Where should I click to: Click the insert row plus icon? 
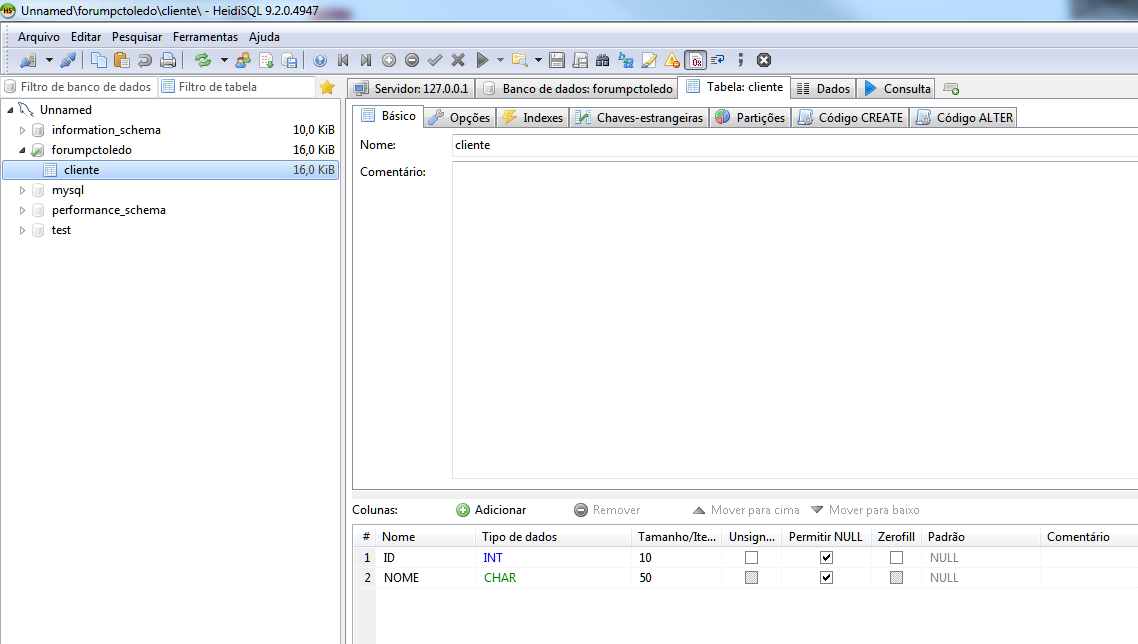(x=389, y=60)
